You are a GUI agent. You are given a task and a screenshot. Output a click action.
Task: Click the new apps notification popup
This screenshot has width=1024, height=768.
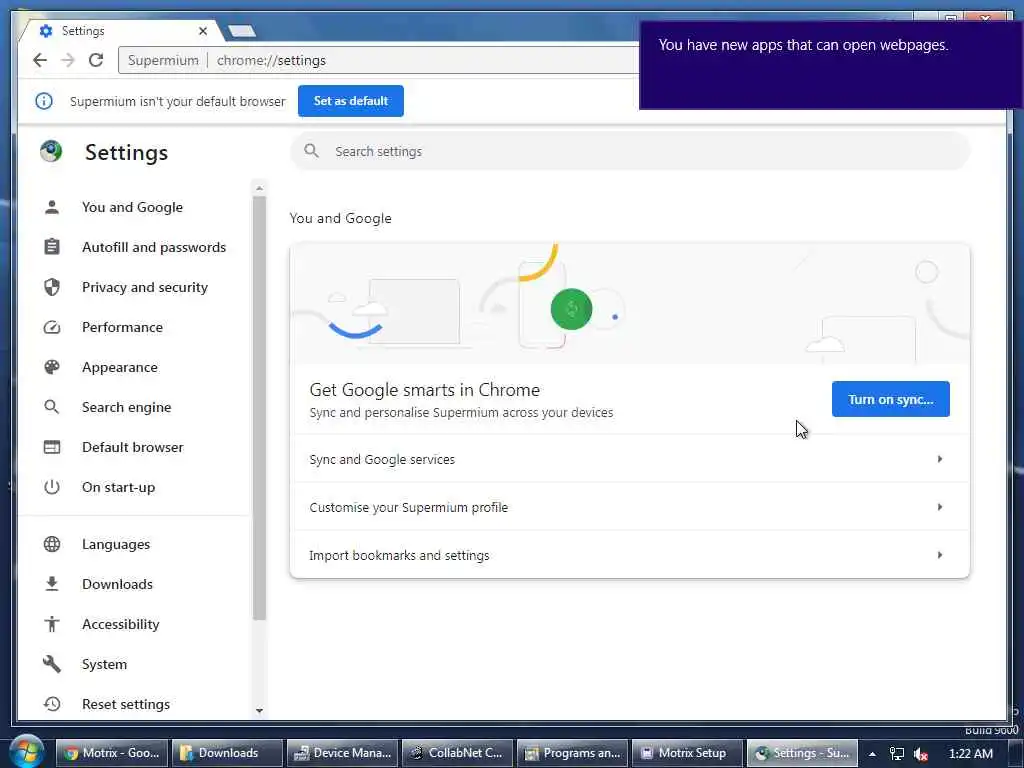click(831, 65)
